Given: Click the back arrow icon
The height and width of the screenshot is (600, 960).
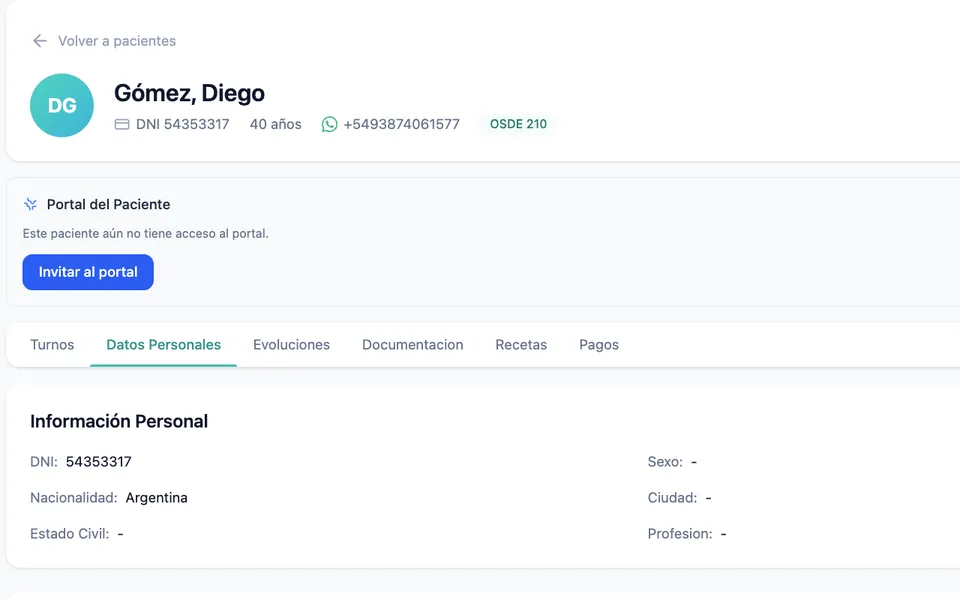Looking at the screenshot, I should point(40,41).
